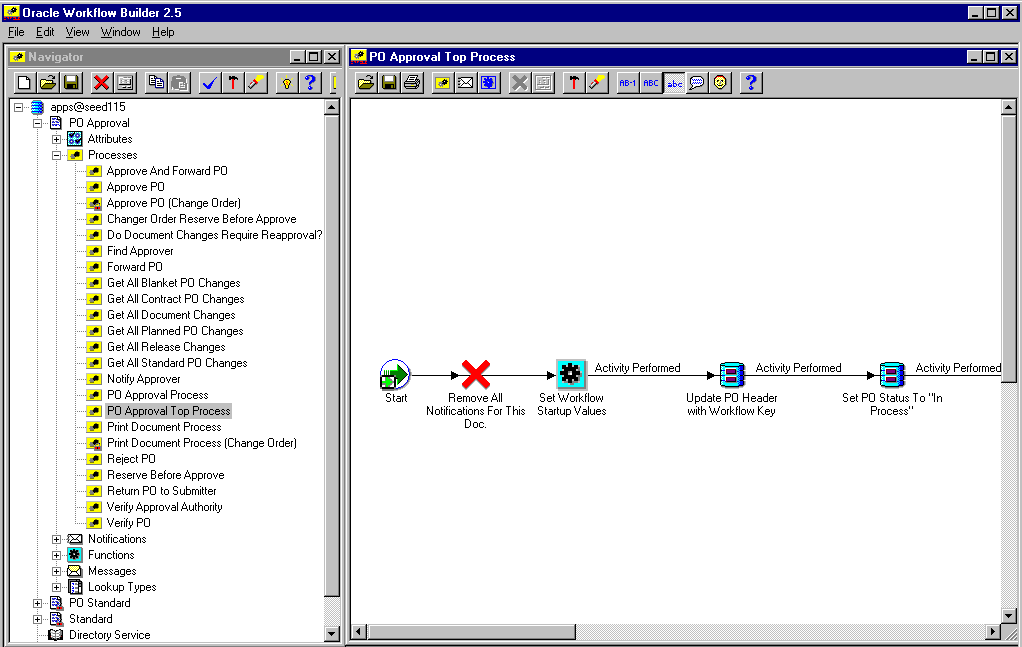Click the flashlight icon in process window toolbar
This screenshot has height=647, width=1022.
[597, 83]
